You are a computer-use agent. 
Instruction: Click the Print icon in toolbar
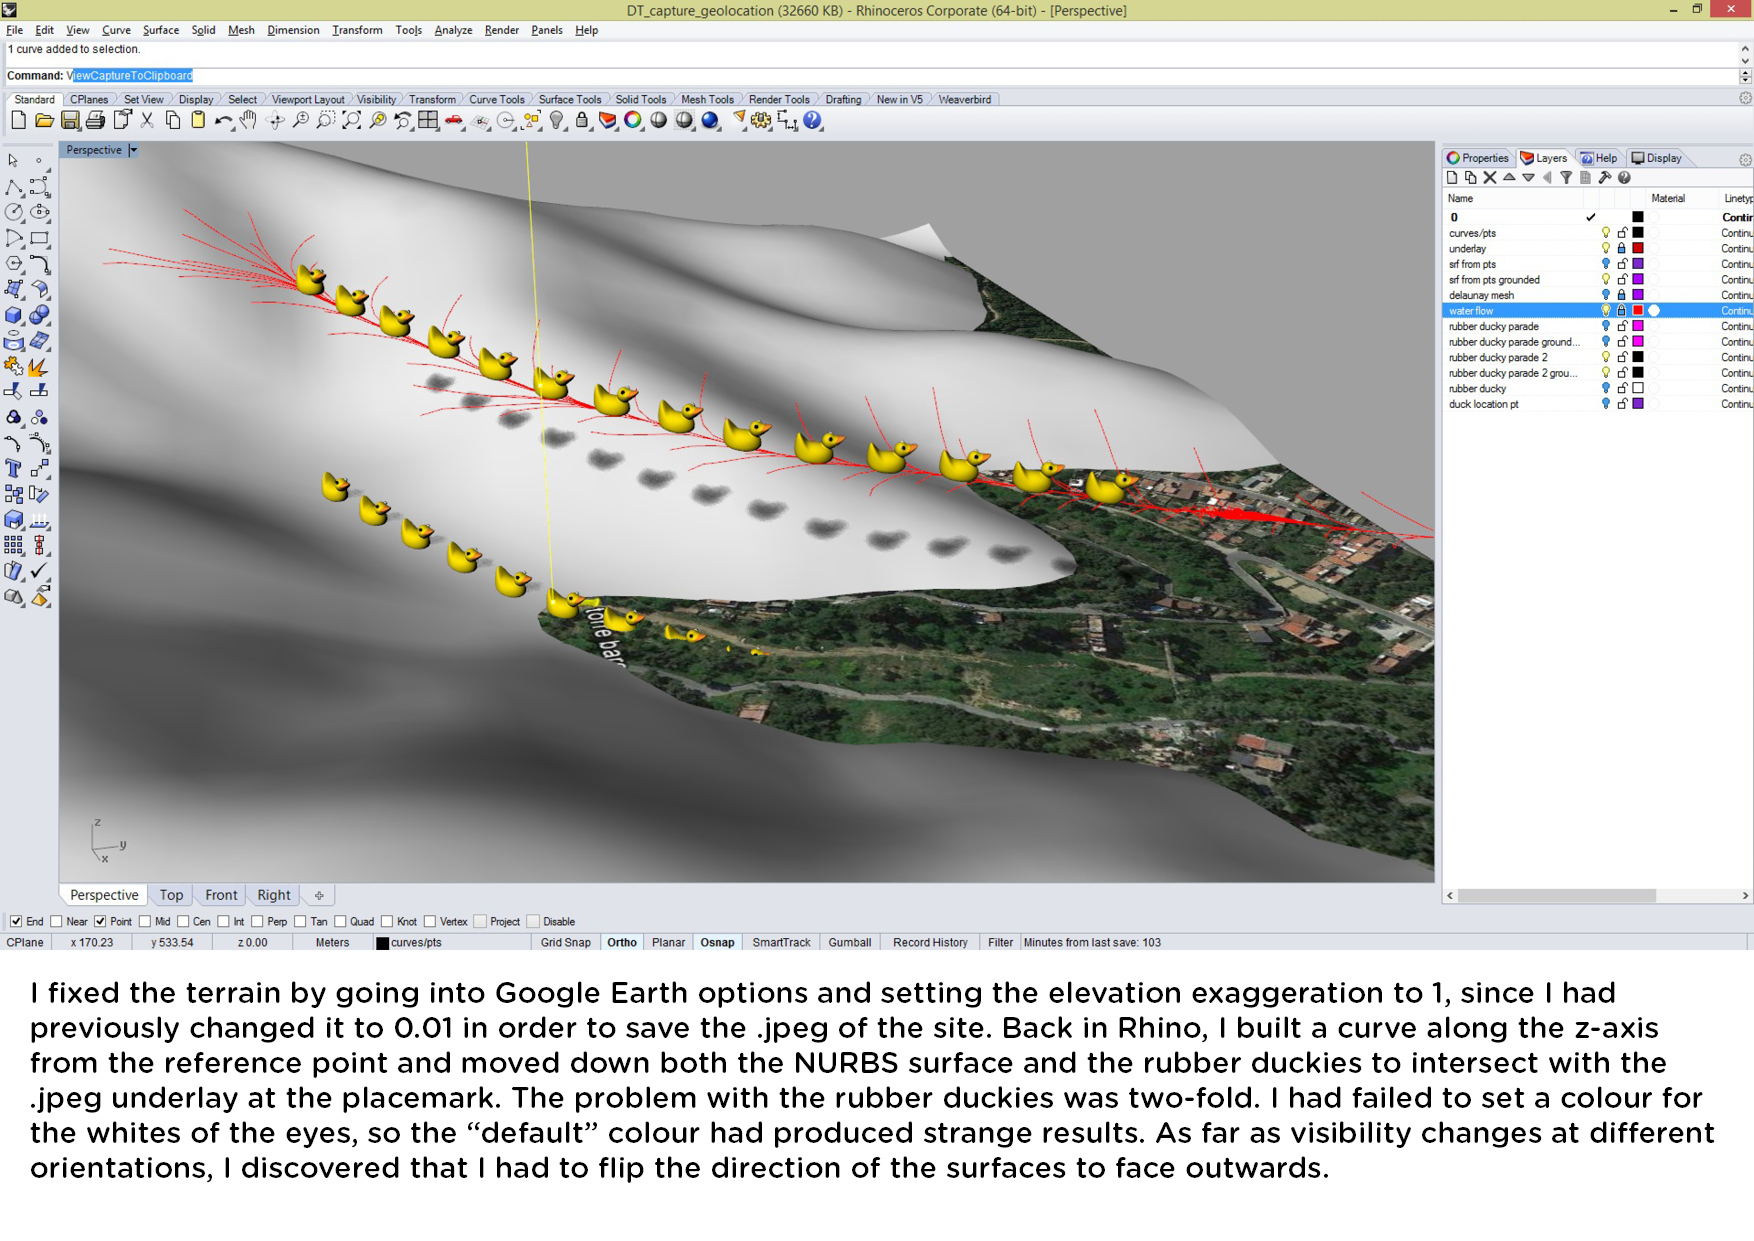click(x=95, y=121)
